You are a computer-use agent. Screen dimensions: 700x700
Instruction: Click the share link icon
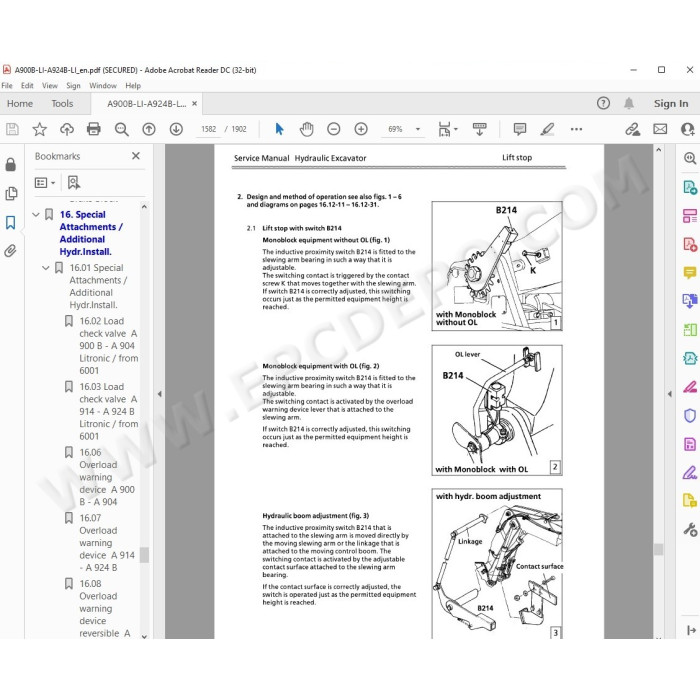tap(632, 129)
